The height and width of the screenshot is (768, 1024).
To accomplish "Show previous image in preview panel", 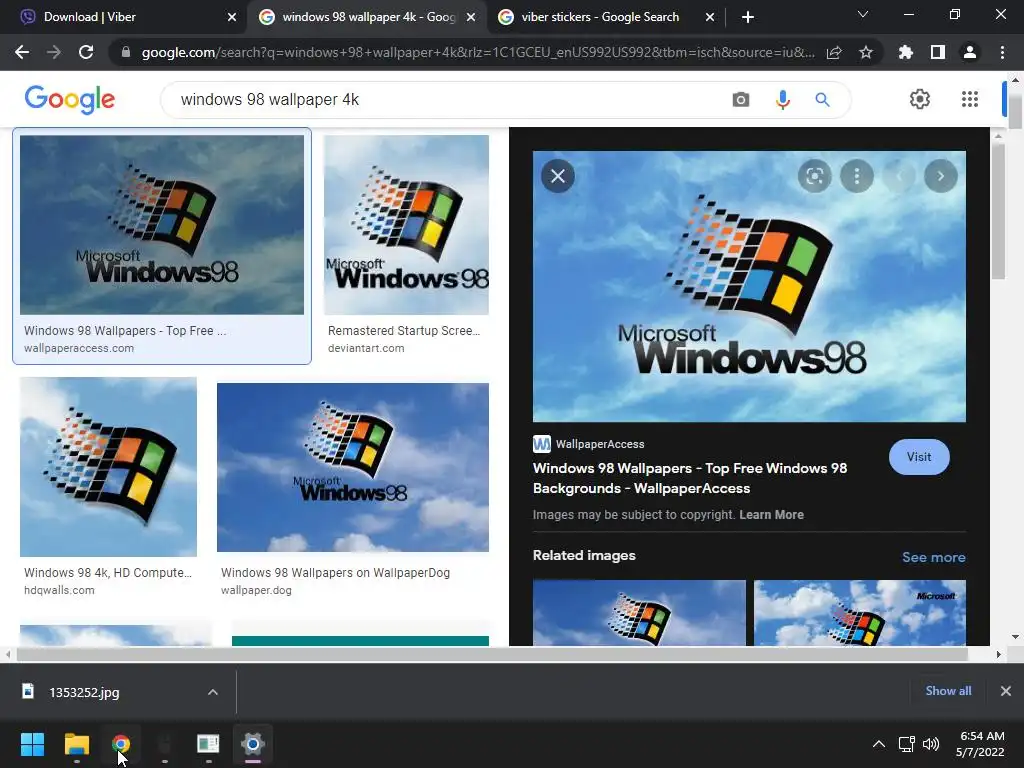I will pos(899,176).
